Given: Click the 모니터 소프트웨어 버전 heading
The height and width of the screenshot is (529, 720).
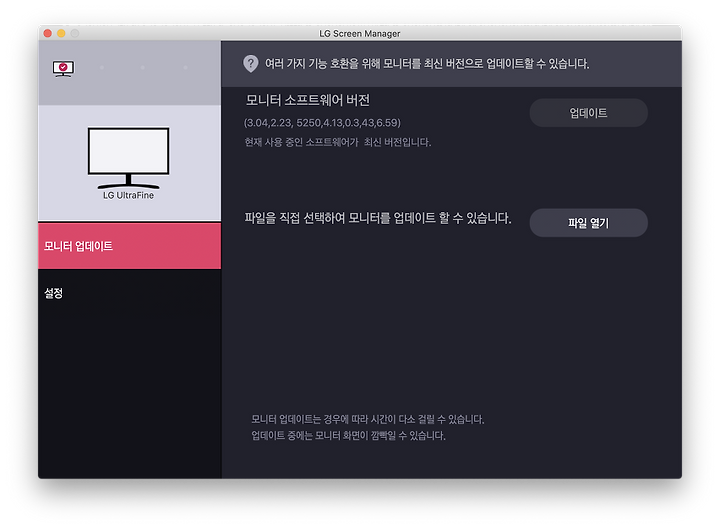Looking at the screenshot, I should [x=308, y=100].
